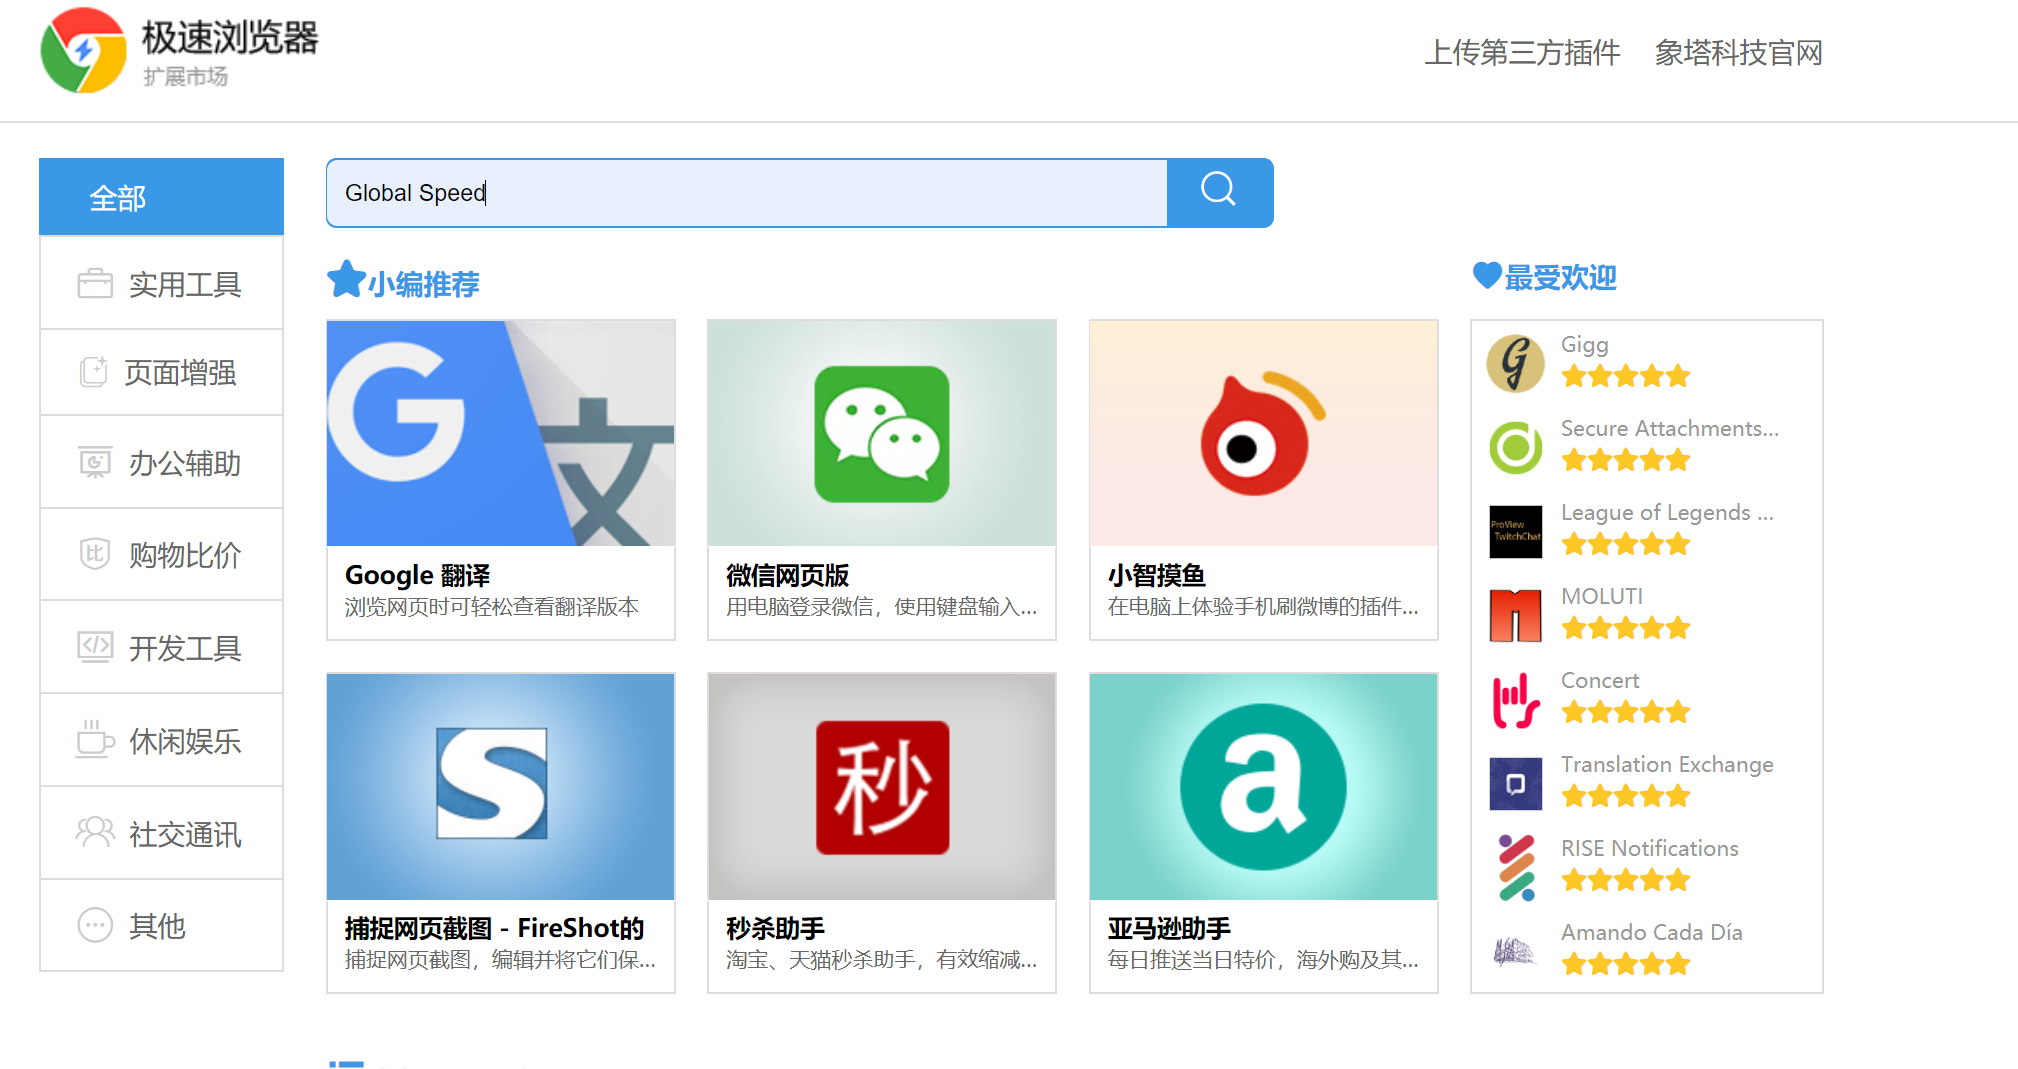Click the 扩展市场 subtitle text
Image resolution: width=2018 pixels, height=1069 pixels.
tap(185, 77)
